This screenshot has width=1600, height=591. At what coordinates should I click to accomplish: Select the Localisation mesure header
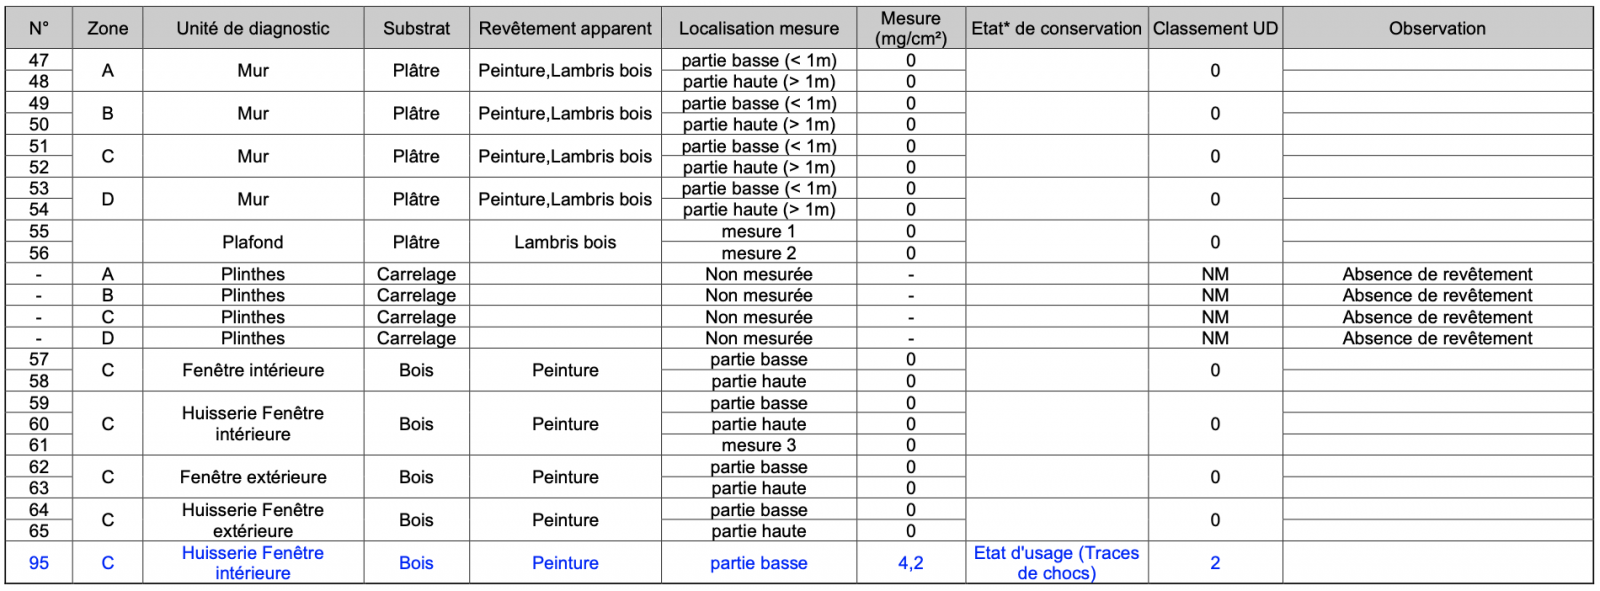(759, 28)
